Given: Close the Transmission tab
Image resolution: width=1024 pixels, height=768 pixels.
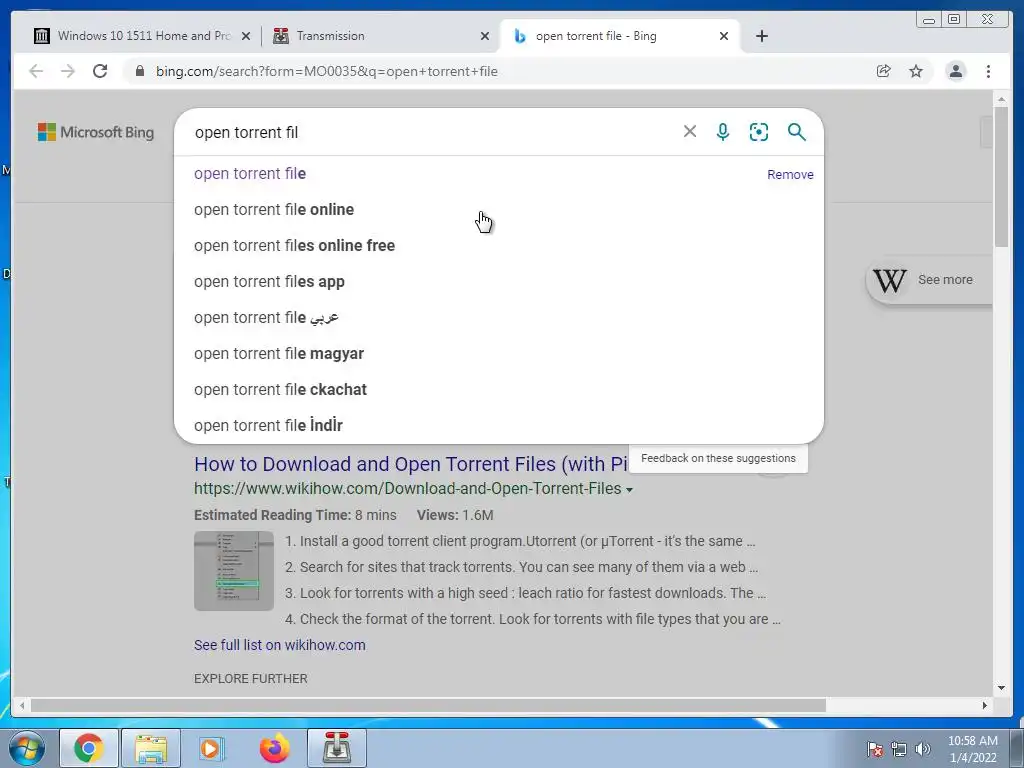Looking at the screenshot, I should point(485,36).
